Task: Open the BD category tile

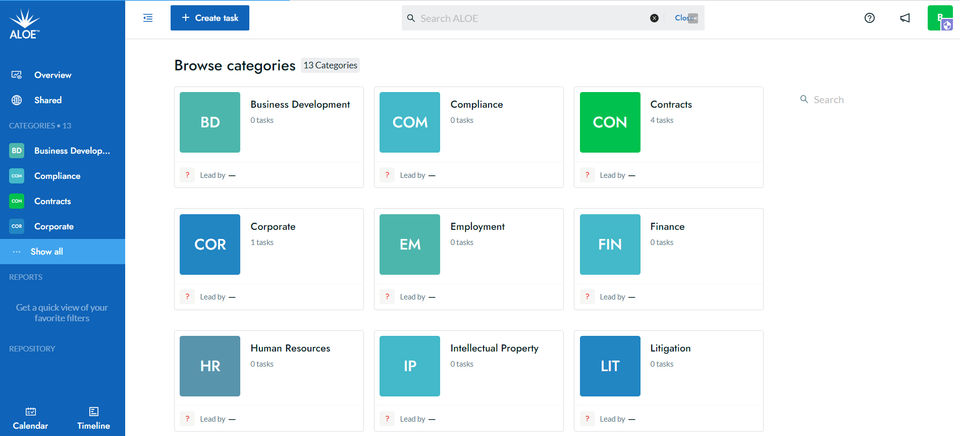Action: 210,122
